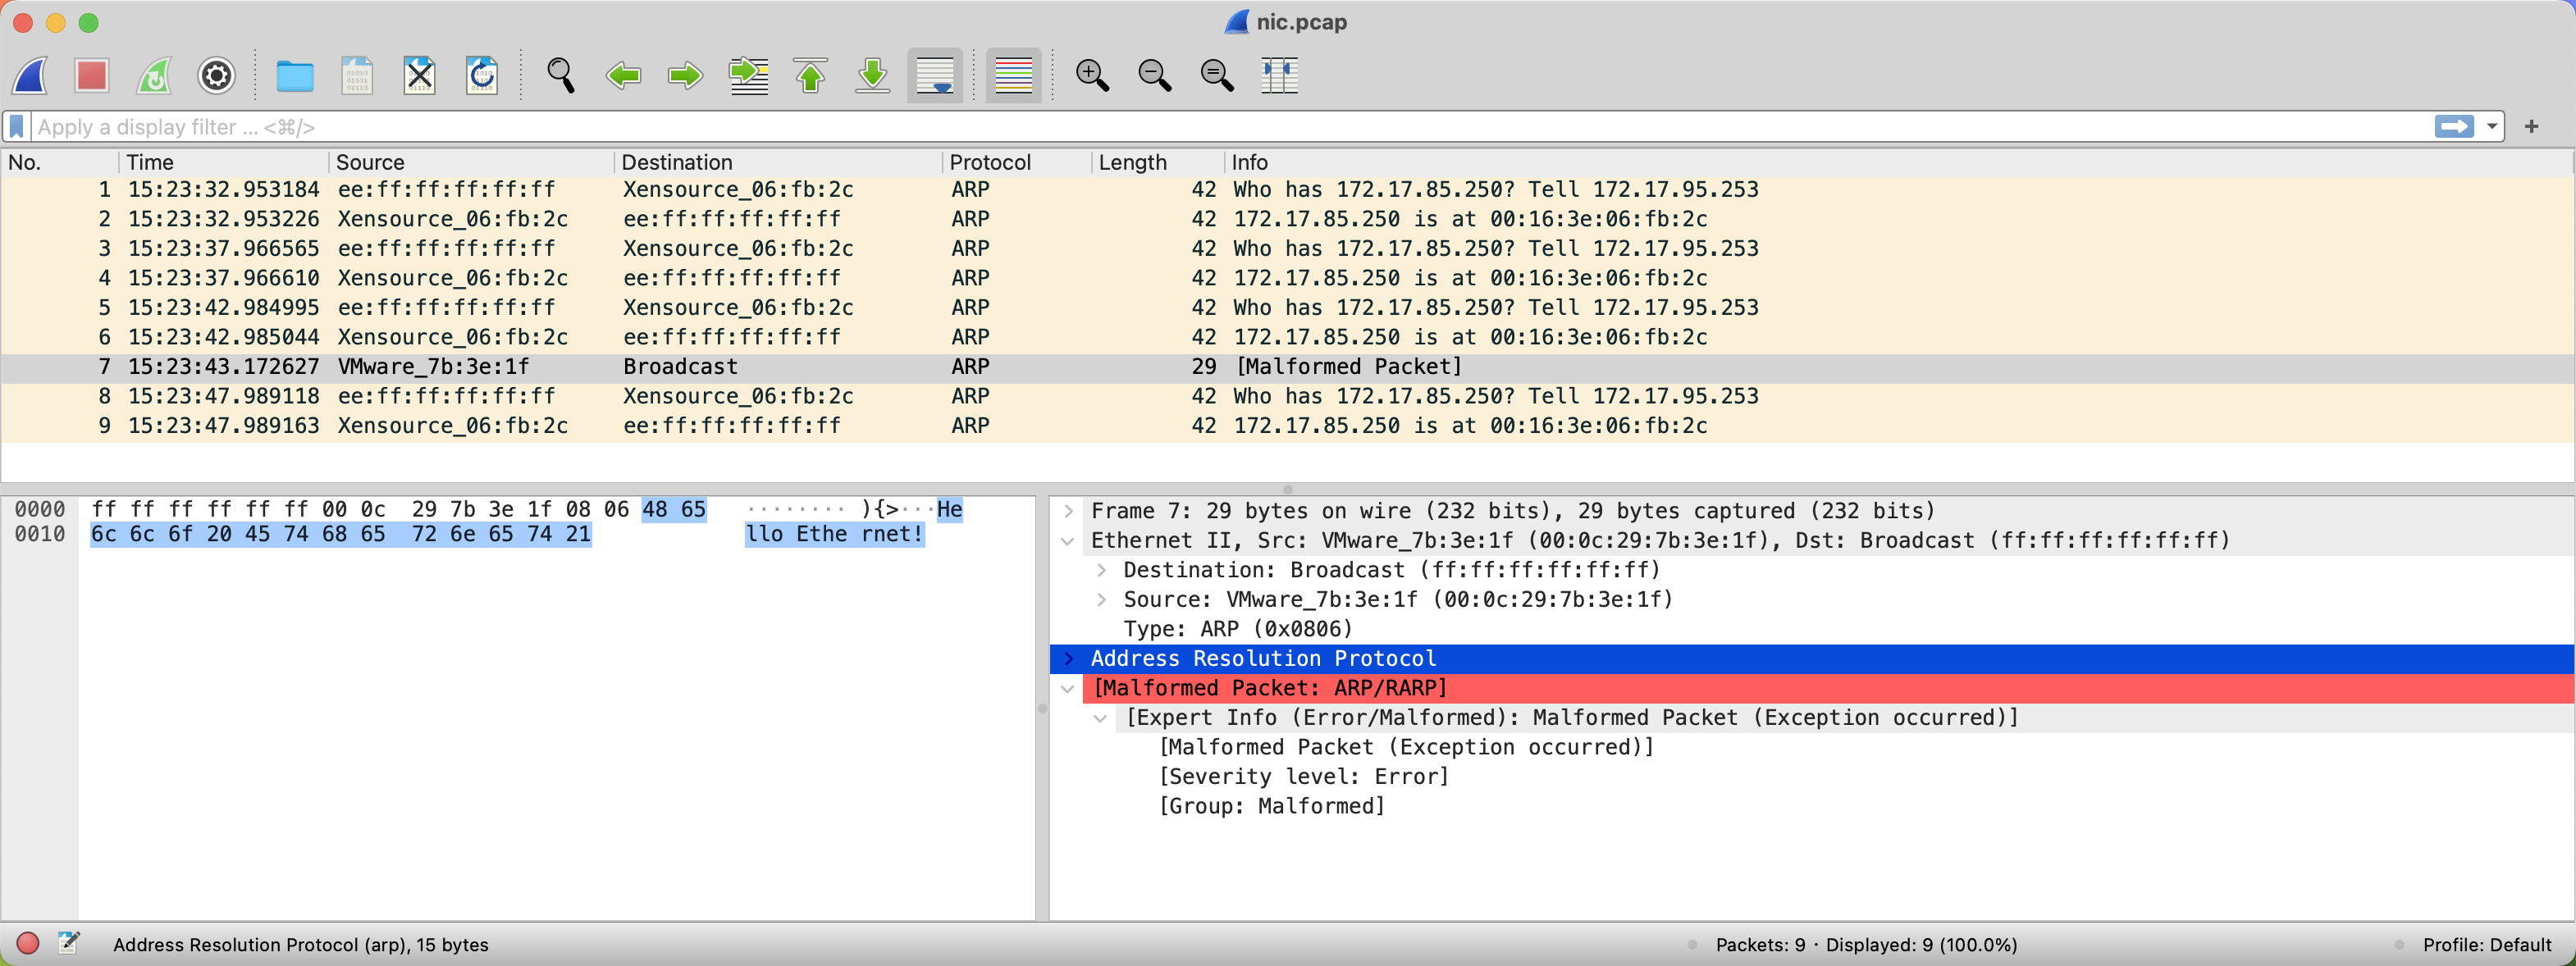Toggle packet list colorization
This screenshot has height=966, width=2576.
[x=1013, y=76]
